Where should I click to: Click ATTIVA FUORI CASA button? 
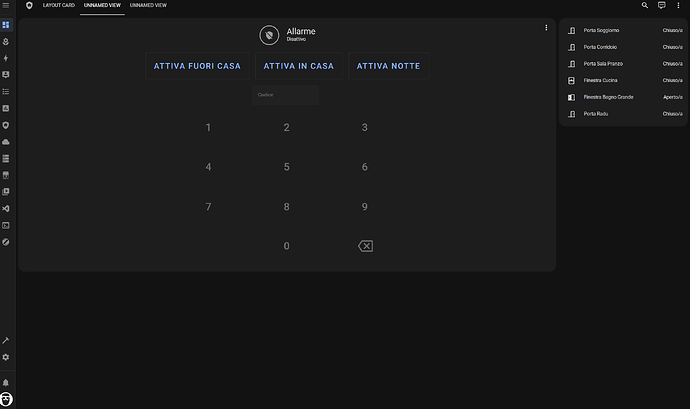197,66
